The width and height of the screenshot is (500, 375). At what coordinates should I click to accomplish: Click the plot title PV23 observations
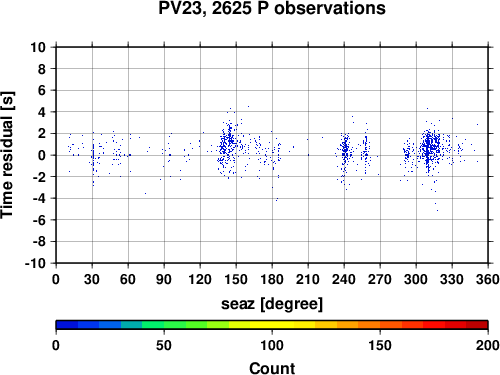pyautogui.click(x=272, y=8)
